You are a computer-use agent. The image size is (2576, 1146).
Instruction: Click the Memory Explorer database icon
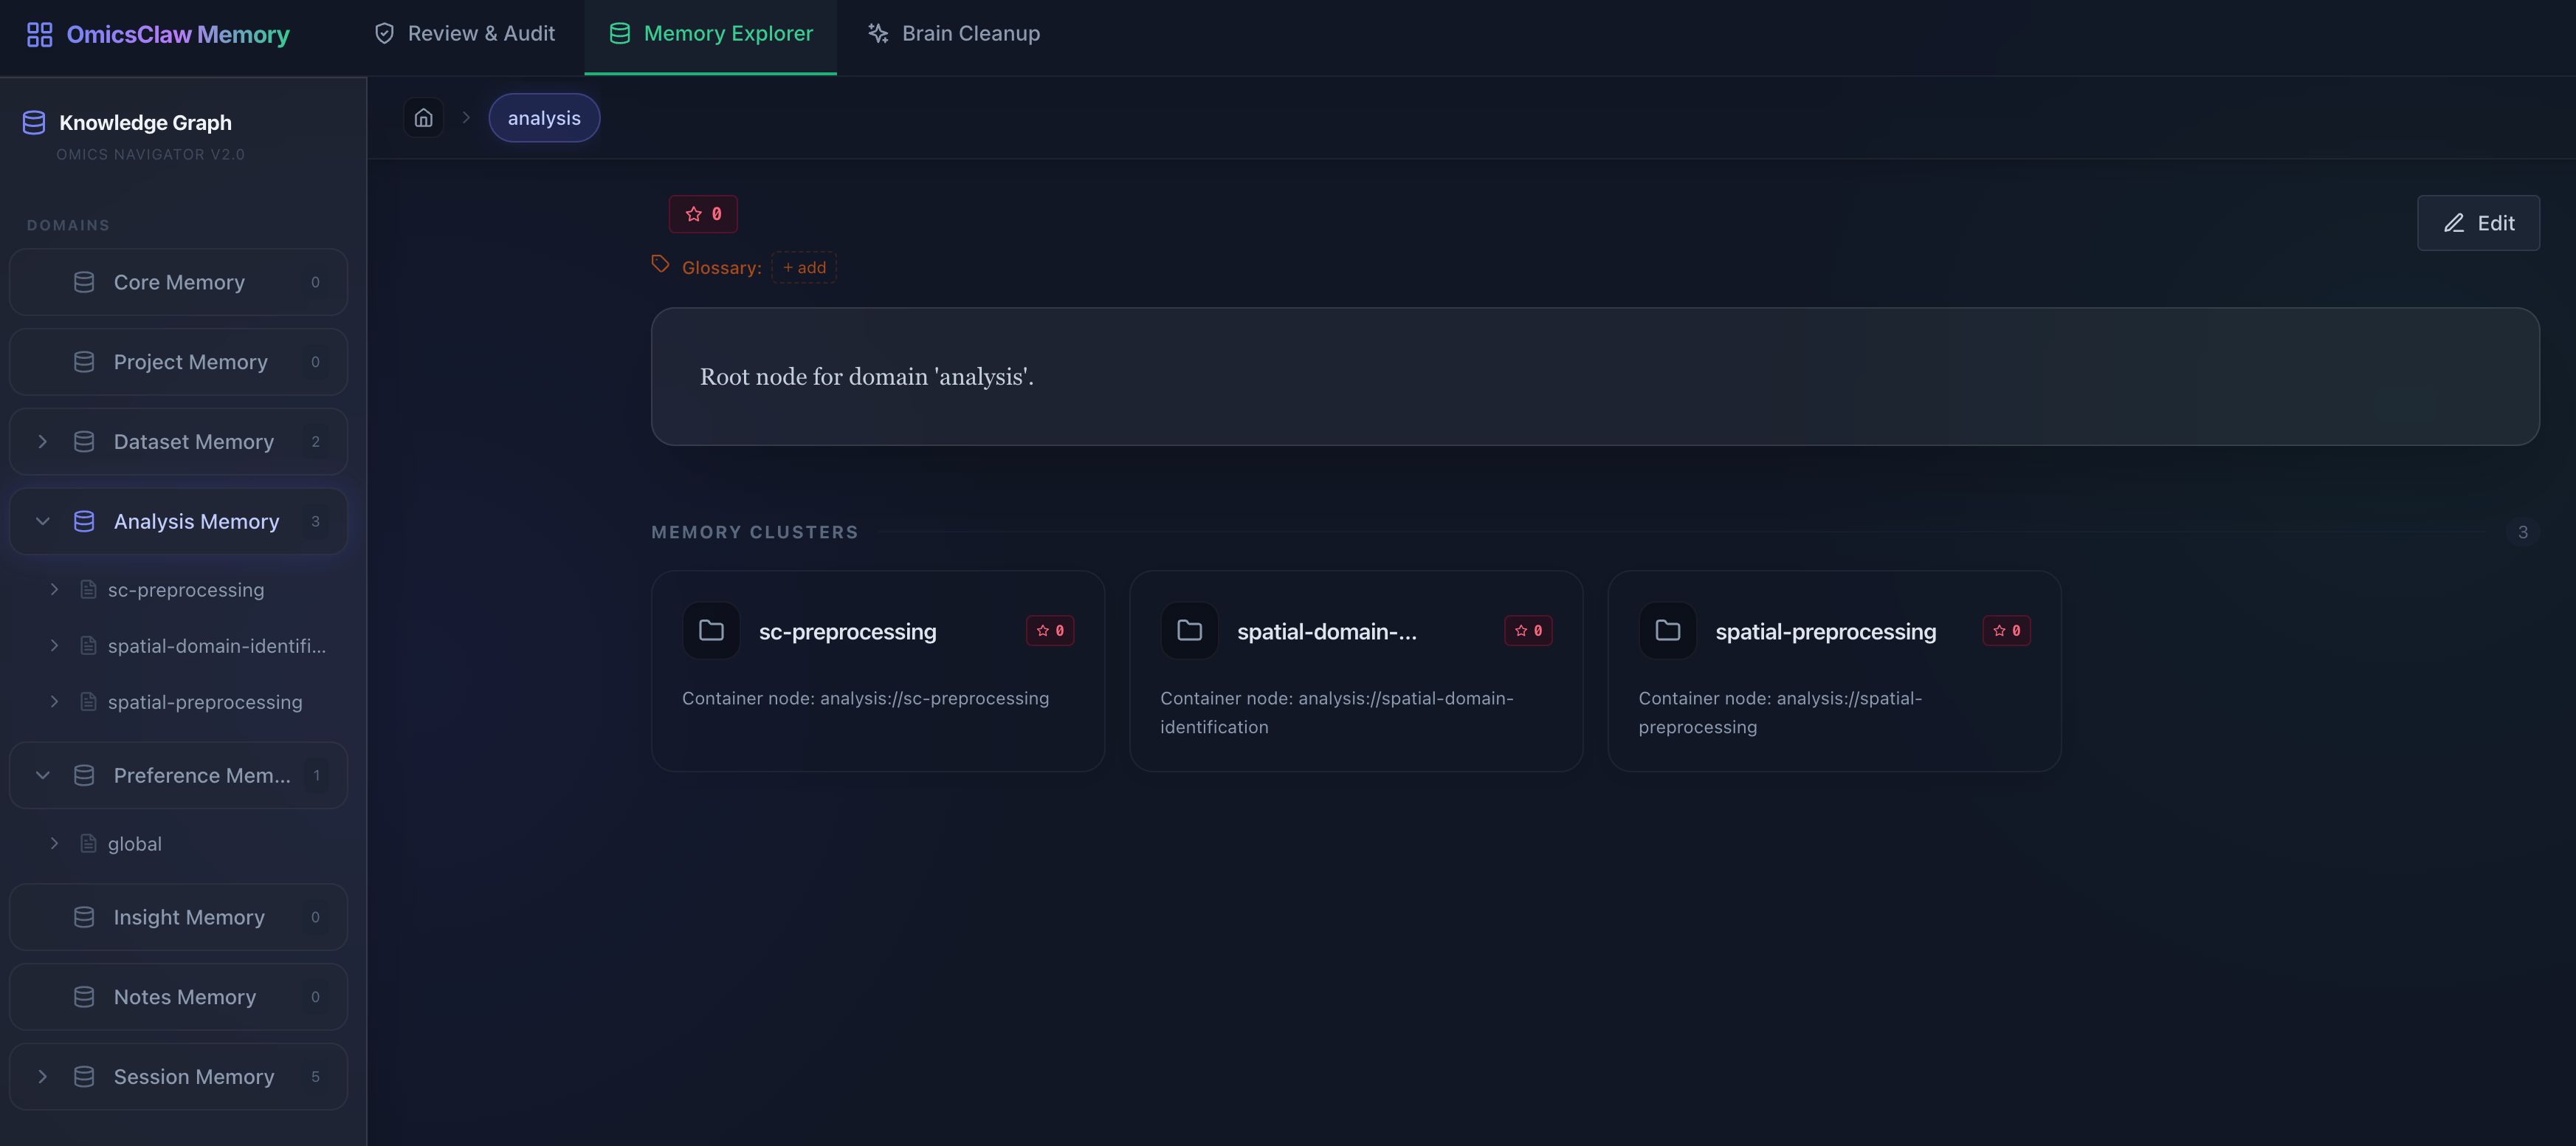coord(620,34)
